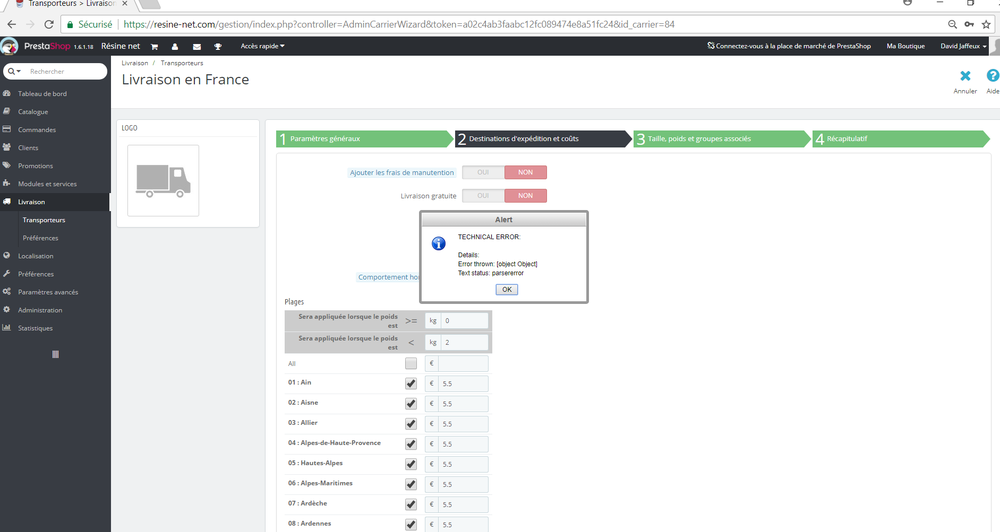Go to step 4 Récapitulatif
The image size is (1000, 532).
click(x=901, y=138)
